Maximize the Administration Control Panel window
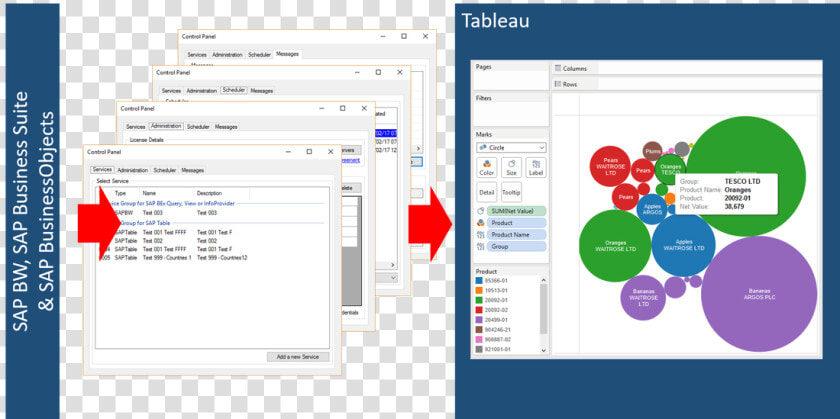Viewport: 840px width, 419px height. click(343, 108)
